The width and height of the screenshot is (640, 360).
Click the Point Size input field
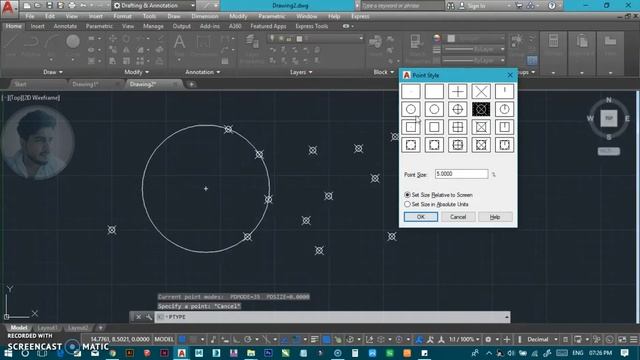pyautogui.click(x=461, y=174)
